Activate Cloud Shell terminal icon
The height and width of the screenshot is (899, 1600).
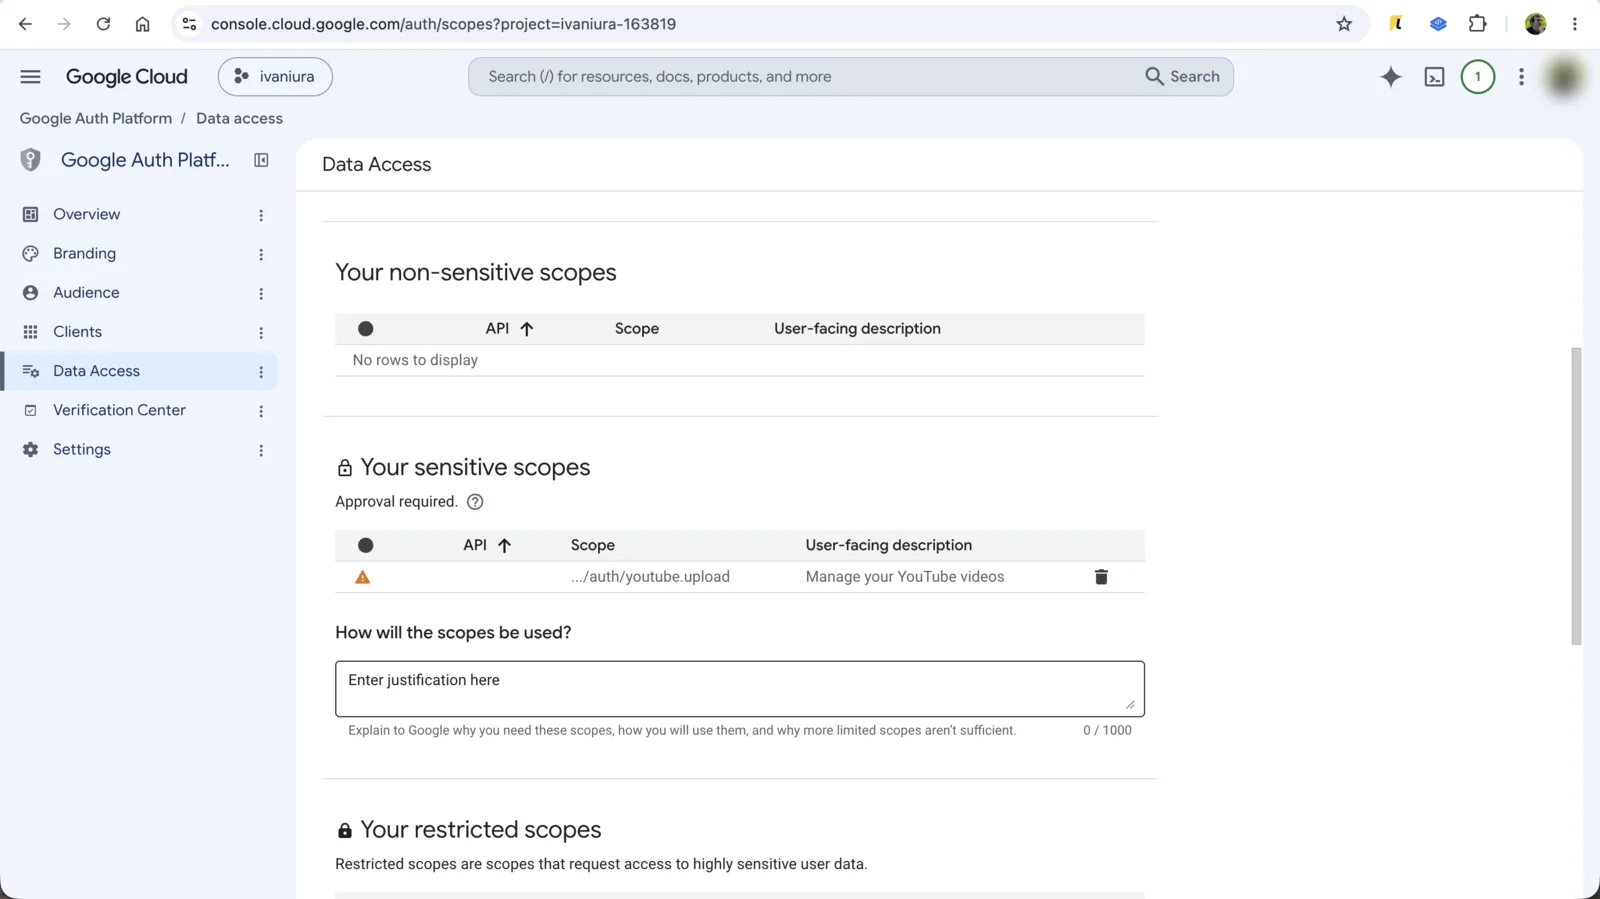click(1434, 77)
